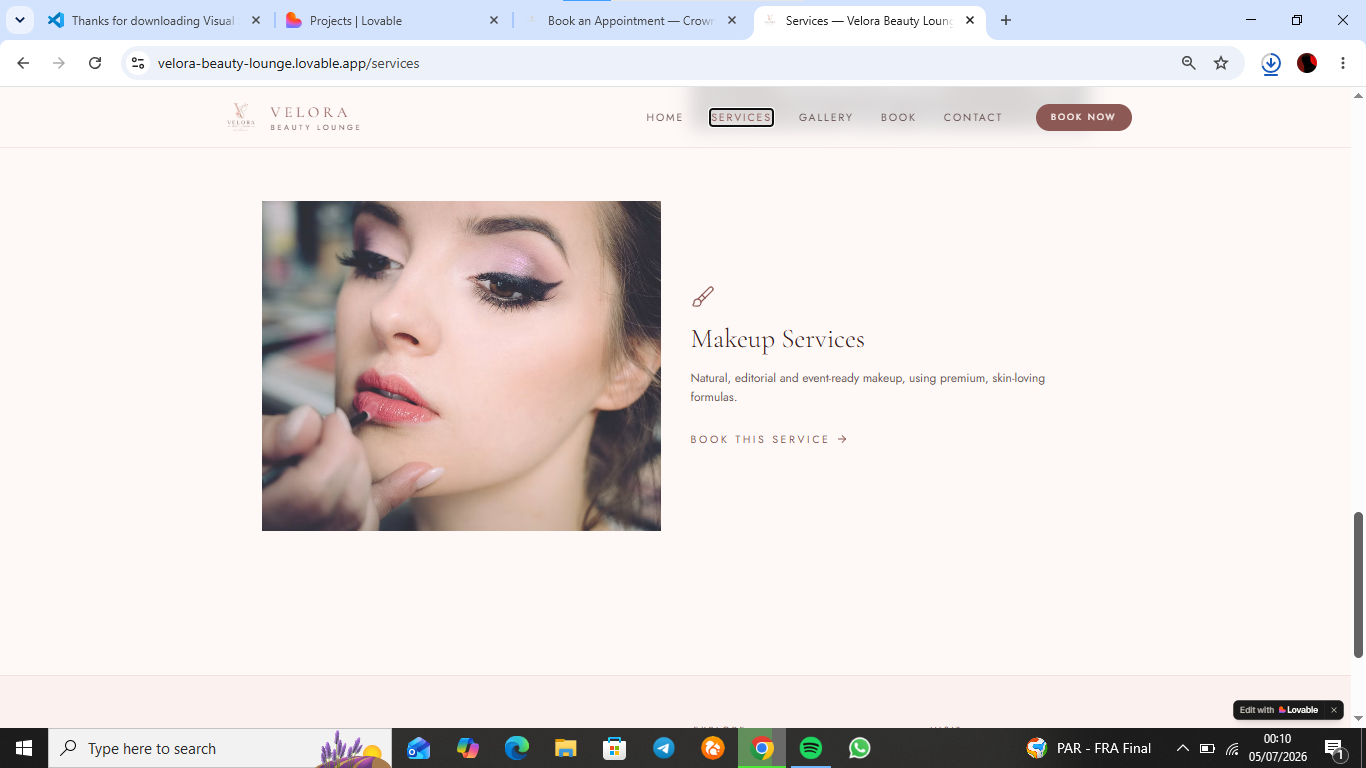Open Telegram from the taskbar
This screenshot has height=768, width=1366.
click(664, 748)
